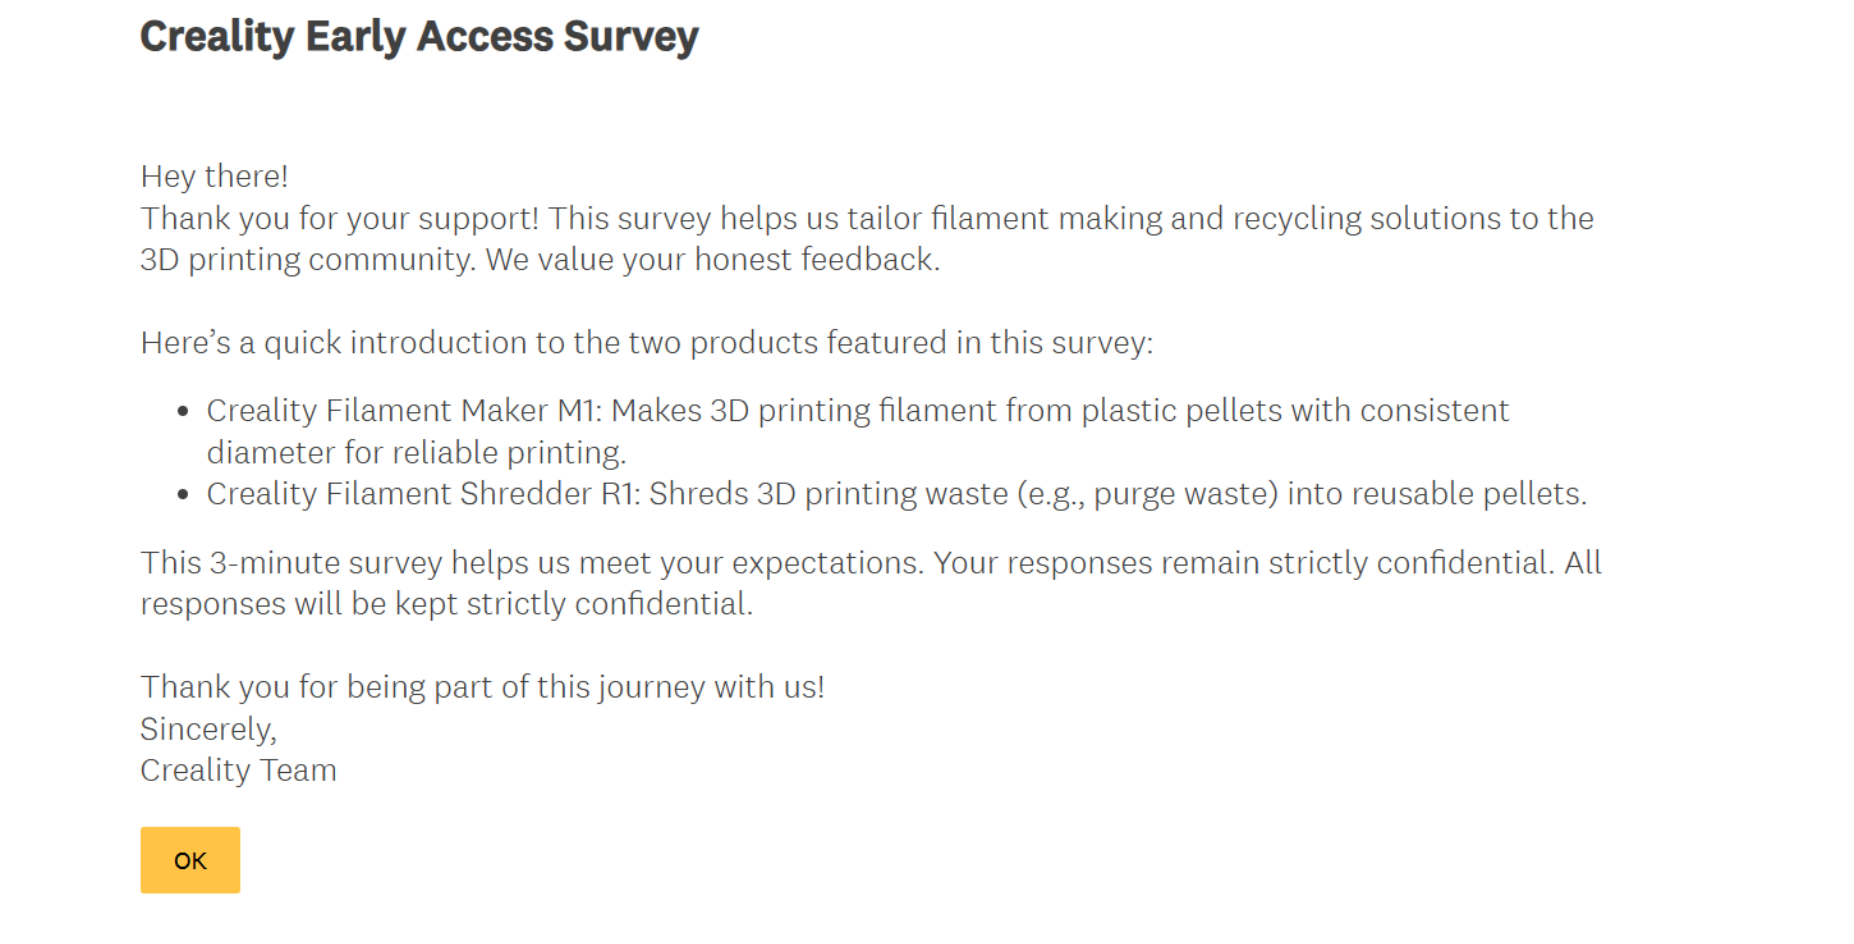Click the "Creality Filament Shredder R1" product name
The width and height of the screenshot is (1854, 944).
pos(422,494)
